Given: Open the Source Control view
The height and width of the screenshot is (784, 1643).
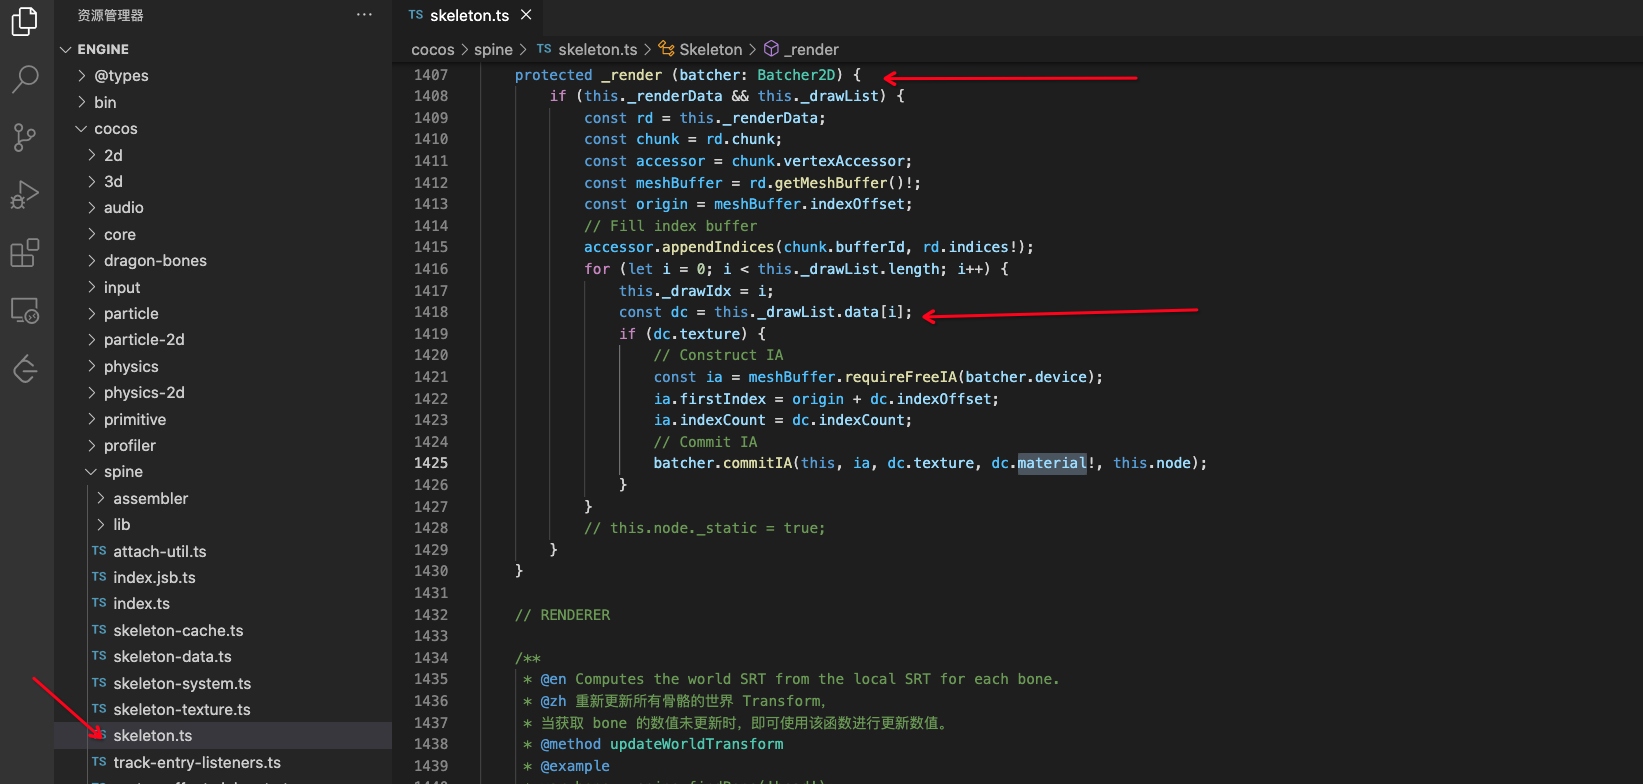Looking at the screenshot, I should 25,137.
